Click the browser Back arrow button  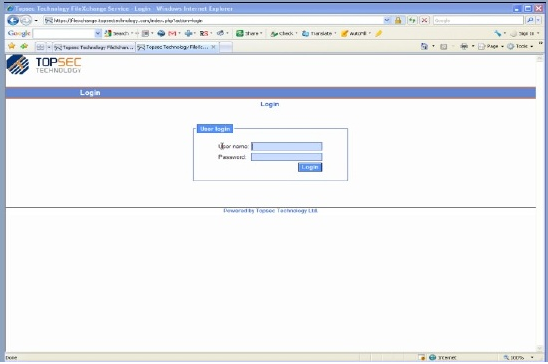point(13,21)
